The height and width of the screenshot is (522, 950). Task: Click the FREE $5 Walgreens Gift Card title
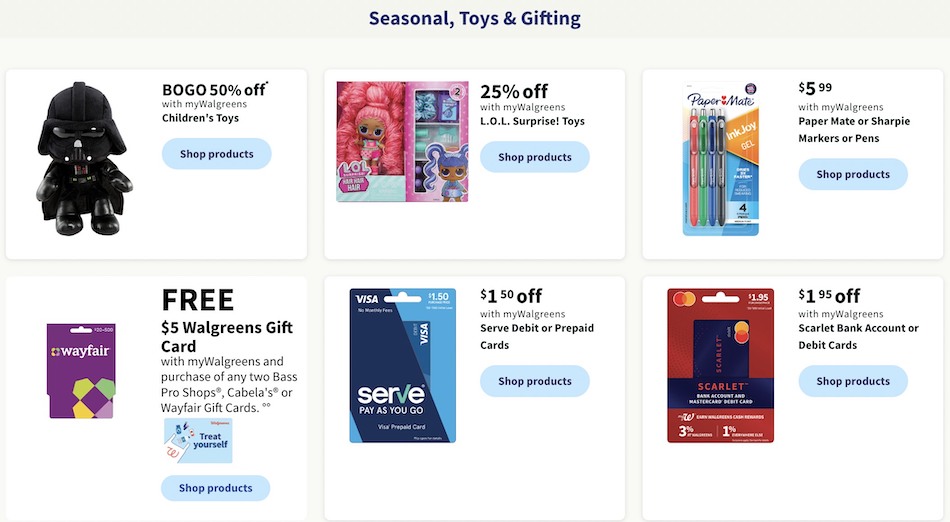coord(227,320)
